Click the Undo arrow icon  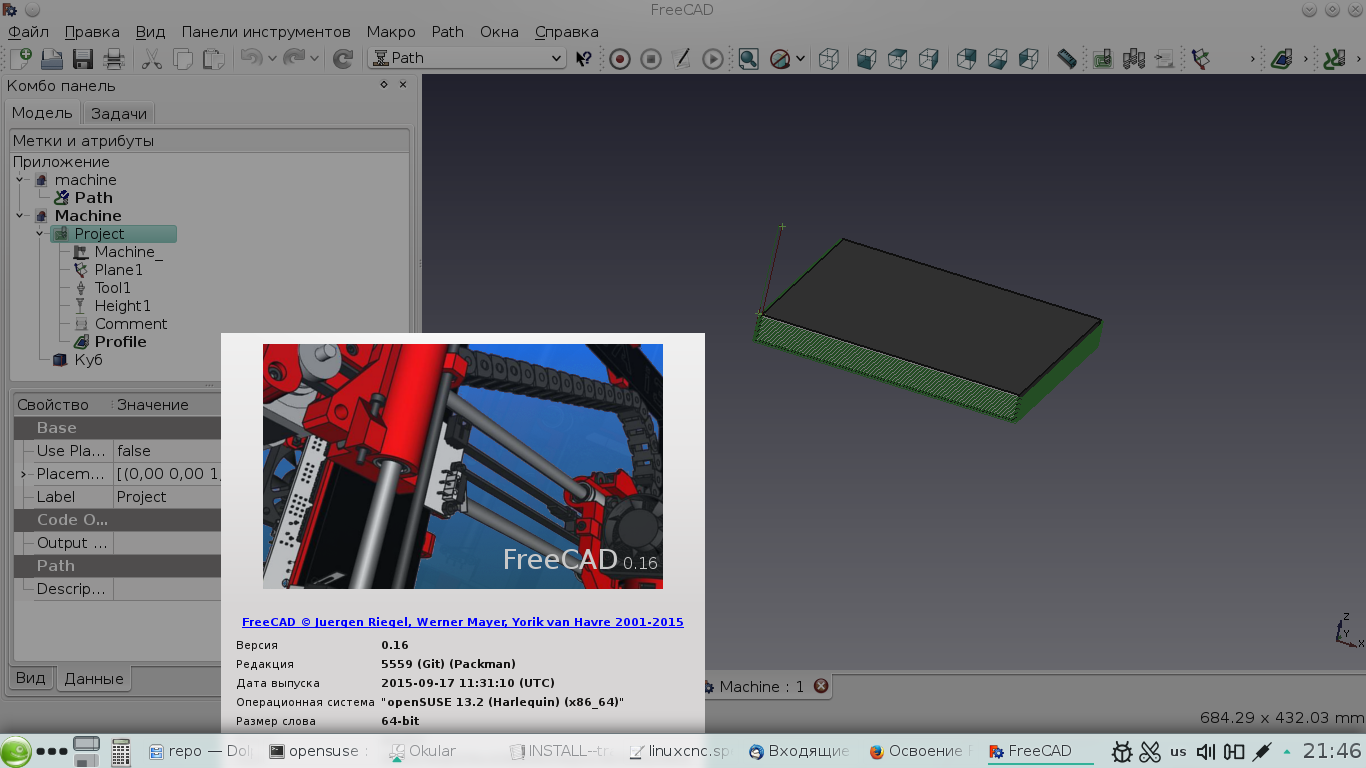click(x=250, y=59)
